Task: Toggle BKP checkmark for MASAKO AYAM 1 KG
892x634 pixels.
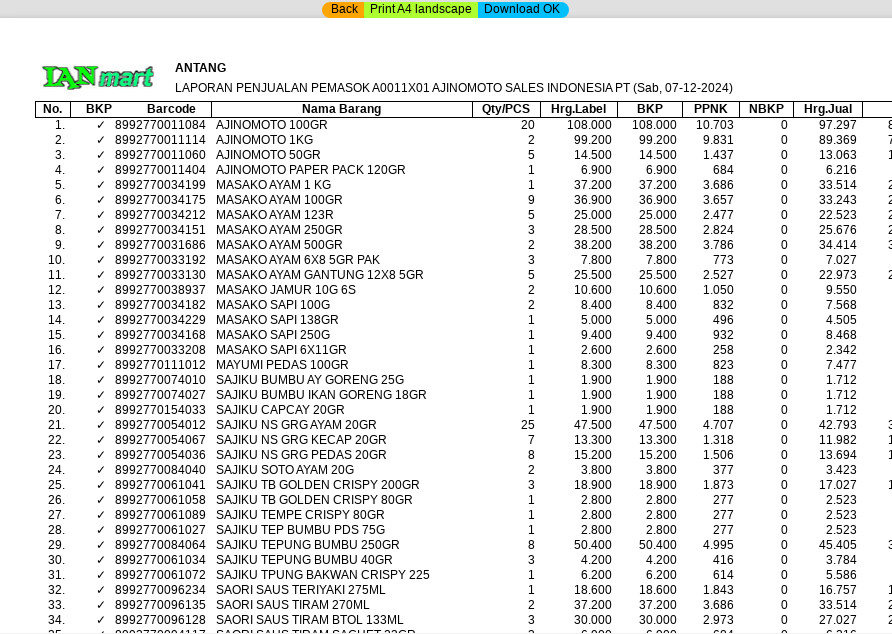Action: (100, 185)
